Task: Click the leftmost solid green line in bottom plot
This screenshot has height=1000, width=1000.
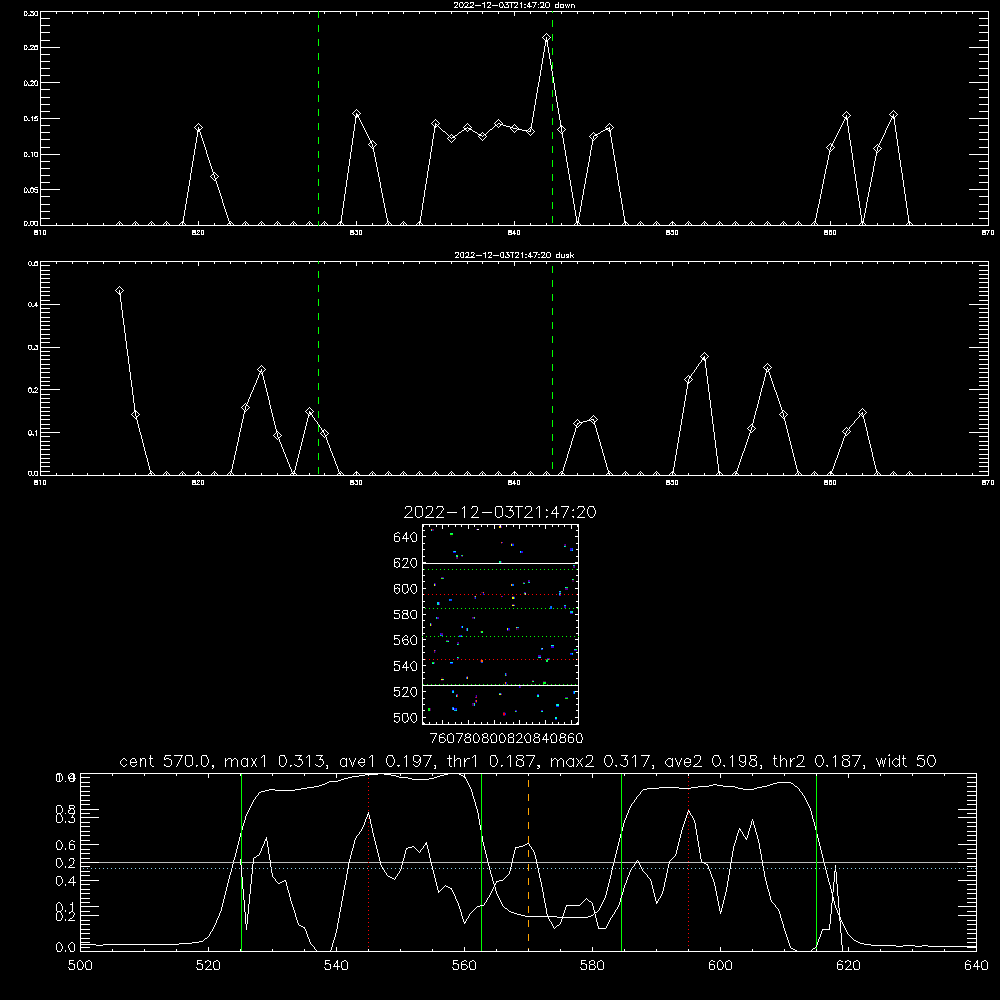Action: (x=241, y=861)
